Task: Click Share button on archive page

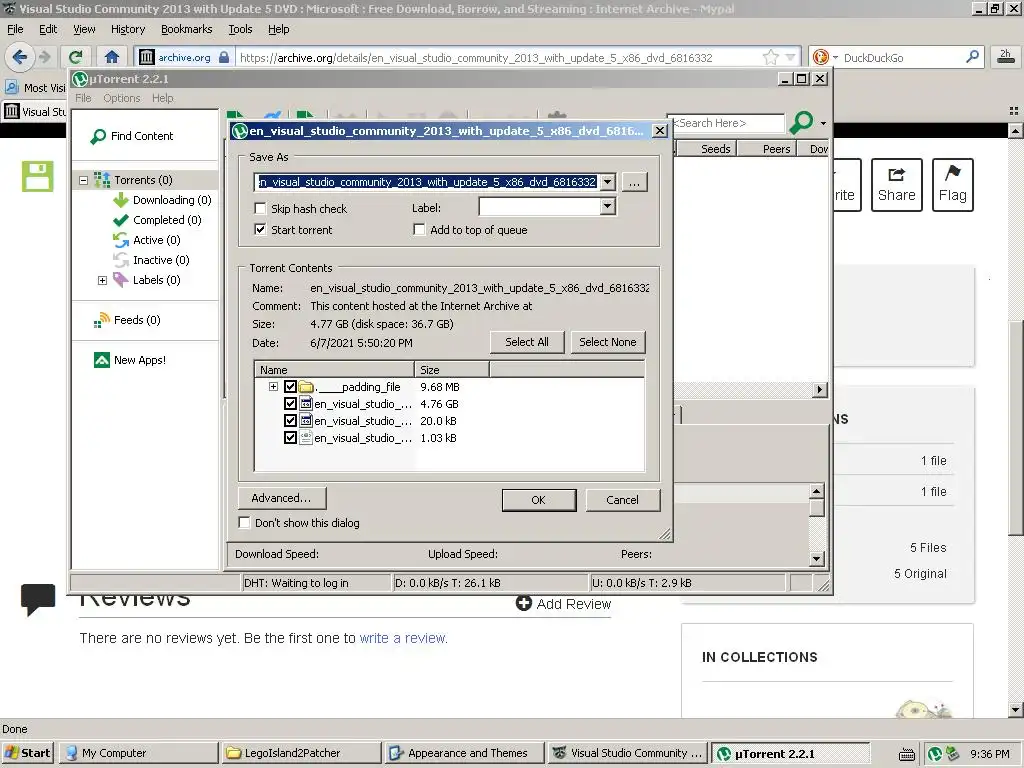Action: click(x=896, y=185)
